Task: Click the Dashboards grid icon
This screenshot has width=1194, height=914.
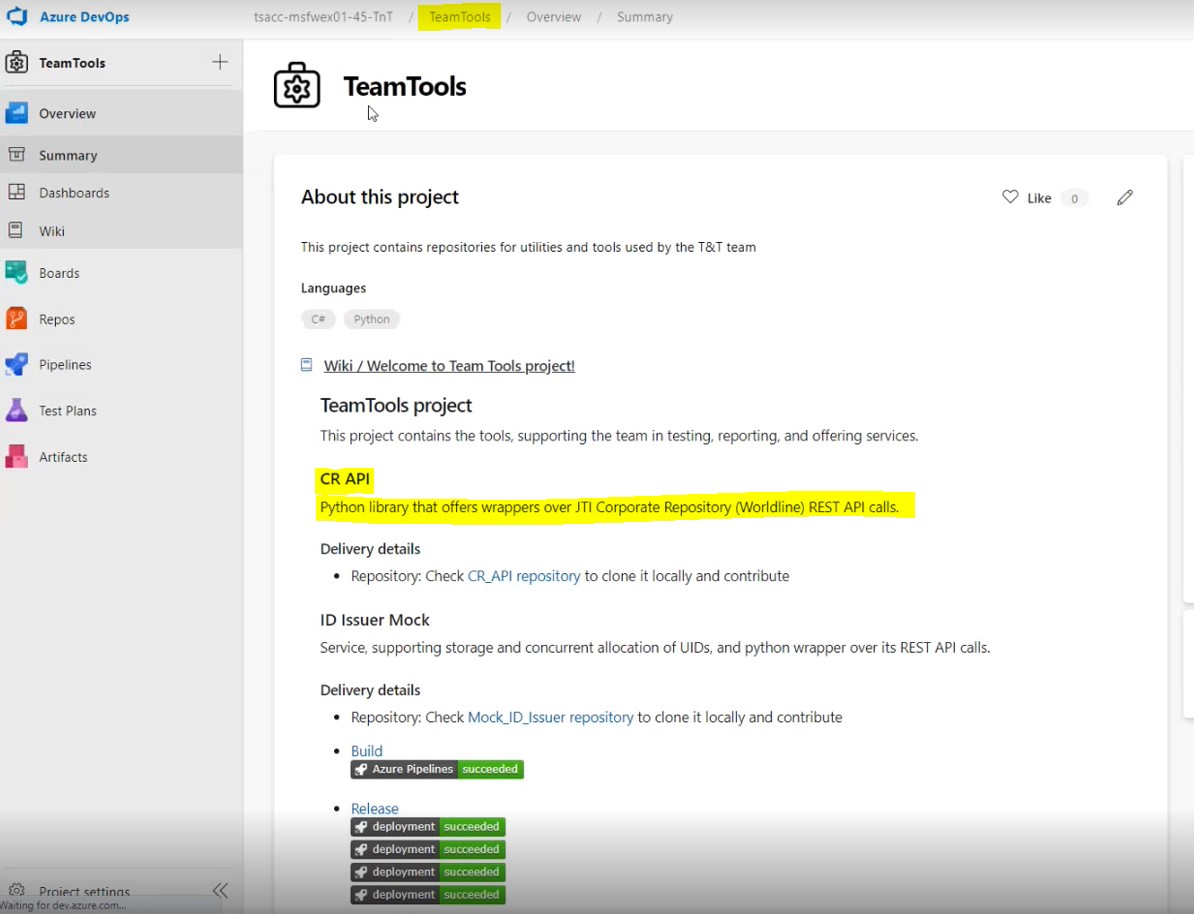Action: [x=17, y=192]
